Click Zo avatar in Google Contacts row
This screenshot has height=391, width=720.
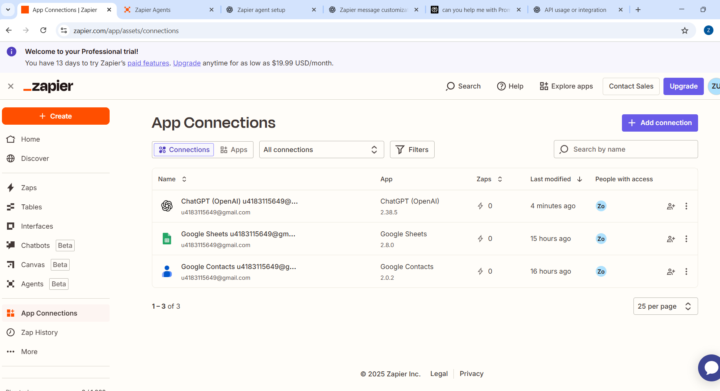point(601,271)
